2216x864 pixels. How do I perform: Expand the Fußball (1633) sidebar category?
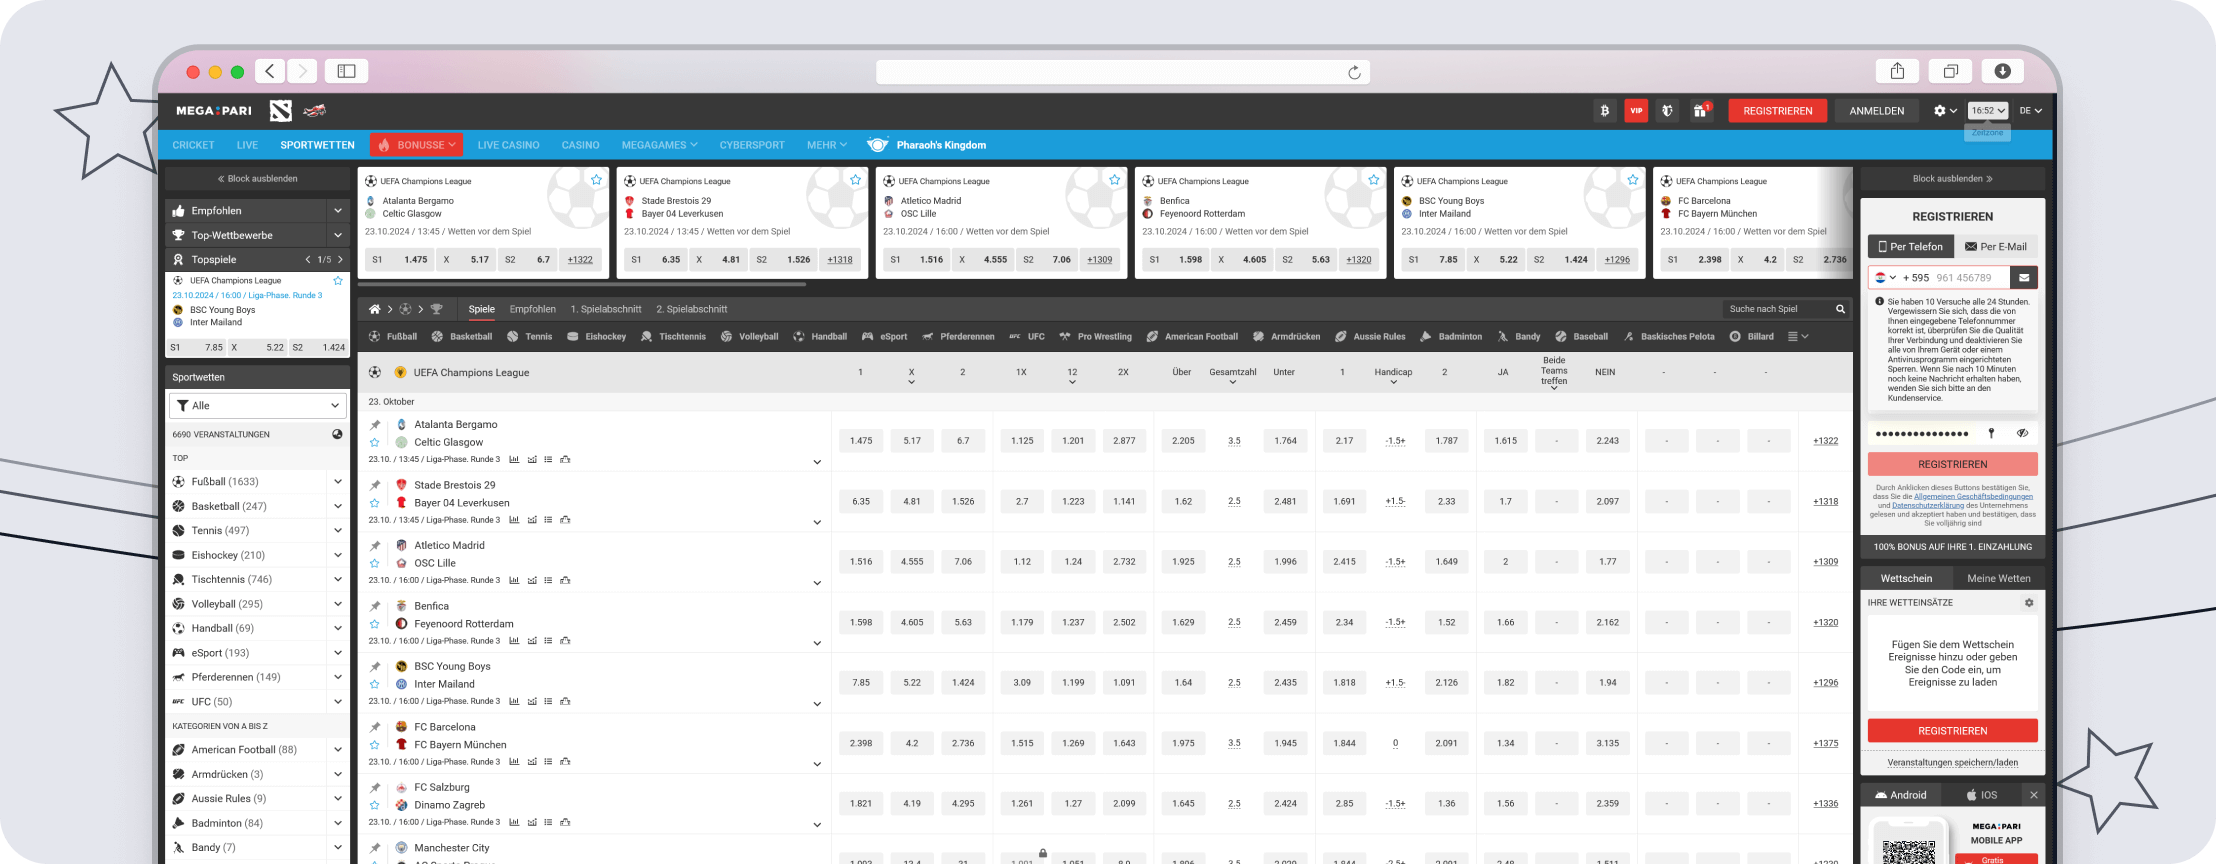pyautogui.click(x=338, y=482)
